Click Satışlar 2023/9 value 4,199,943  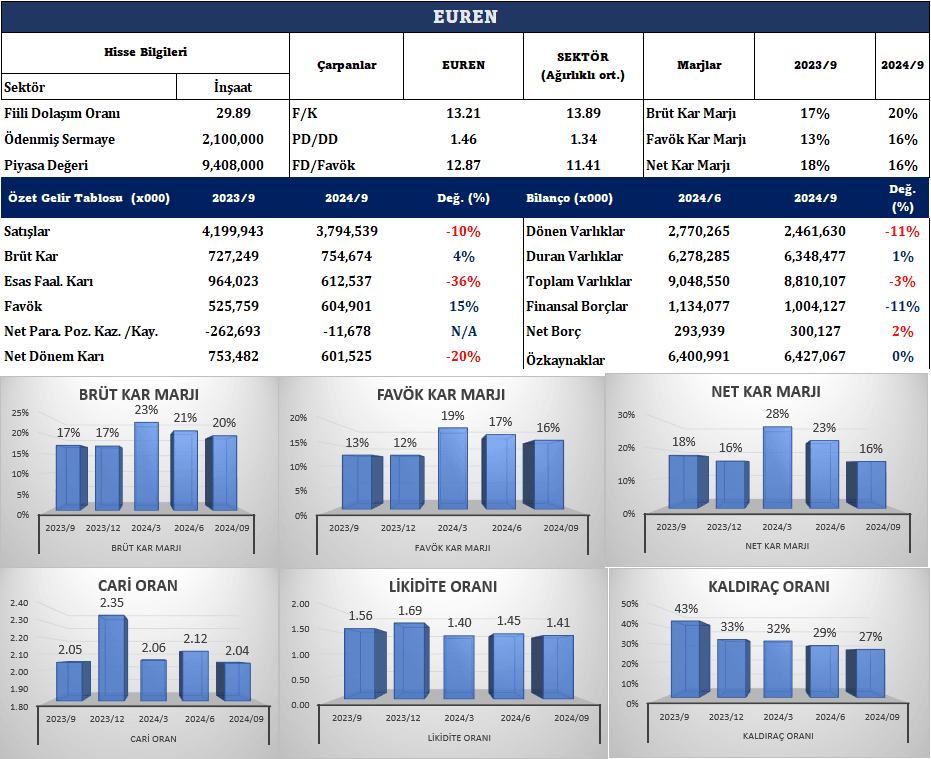pos(233,231)
